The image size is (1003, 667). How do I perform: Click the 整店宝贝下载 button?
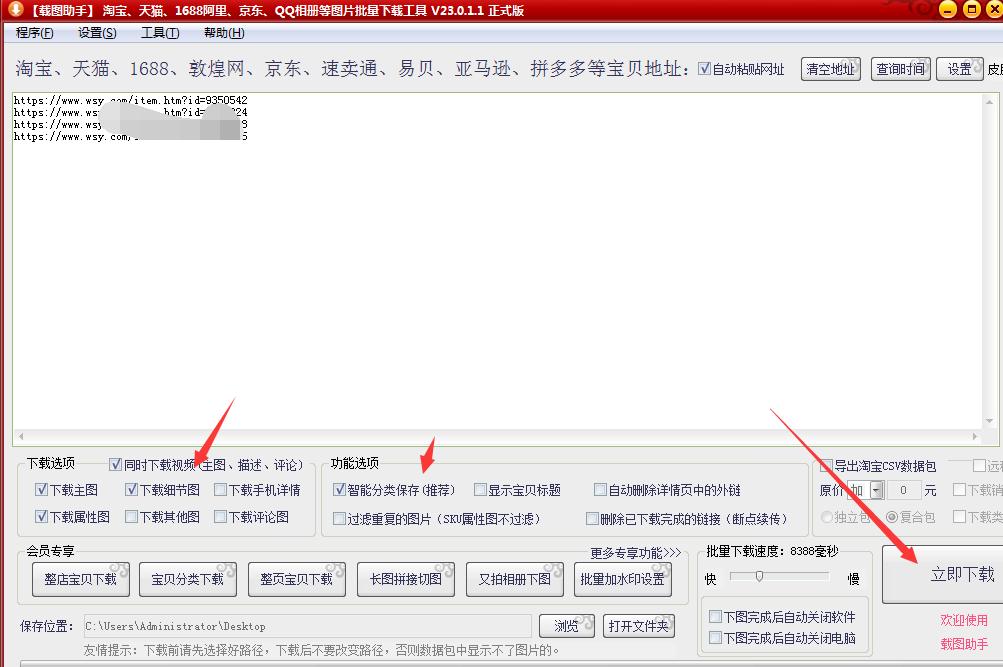point(80,578)
